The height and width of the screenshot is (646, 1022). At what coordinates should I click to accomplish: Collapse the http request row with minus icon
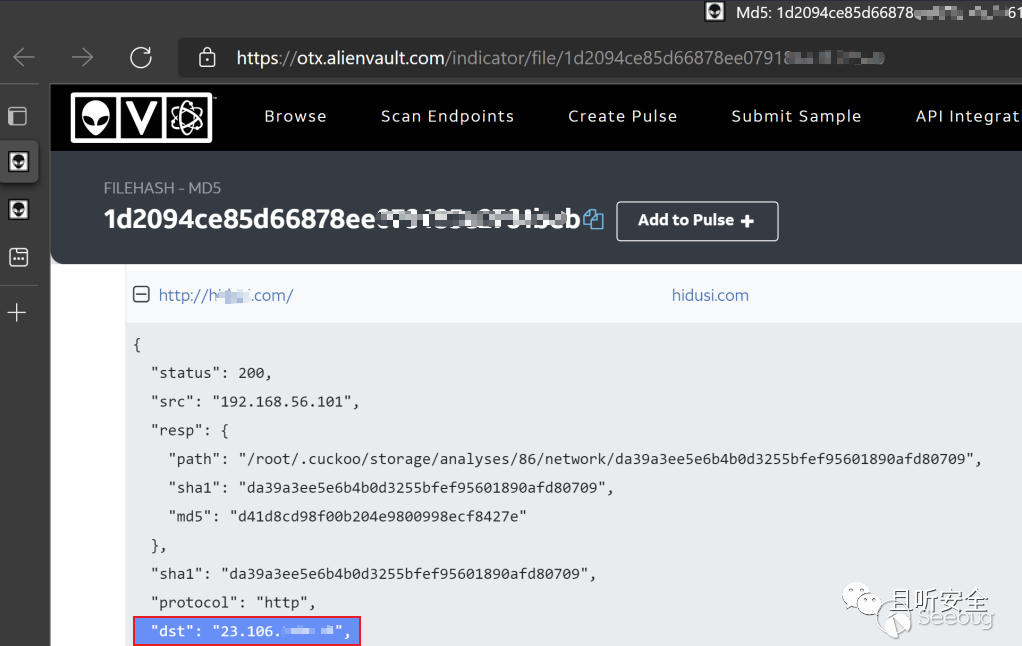pos(141,295)
